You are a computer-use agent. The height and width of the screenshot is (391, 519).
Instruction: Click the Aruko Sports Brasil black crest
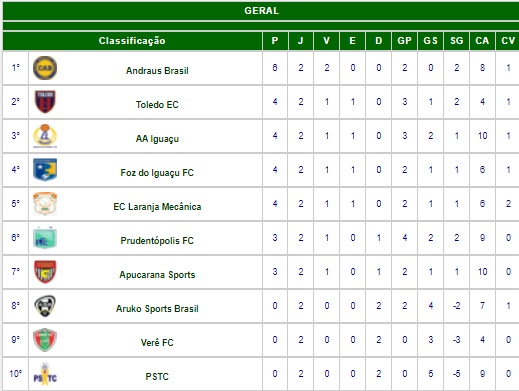(45, 306)
